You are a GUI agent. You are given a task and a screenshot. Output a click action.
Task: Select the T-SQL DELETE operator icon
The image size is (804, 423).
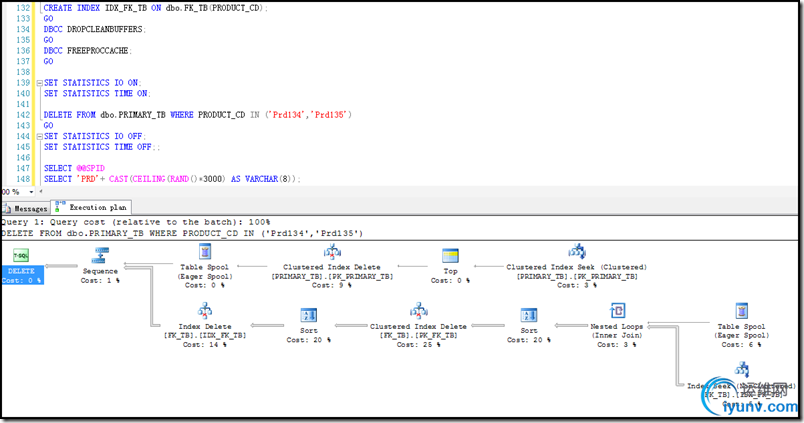[21, 255]
